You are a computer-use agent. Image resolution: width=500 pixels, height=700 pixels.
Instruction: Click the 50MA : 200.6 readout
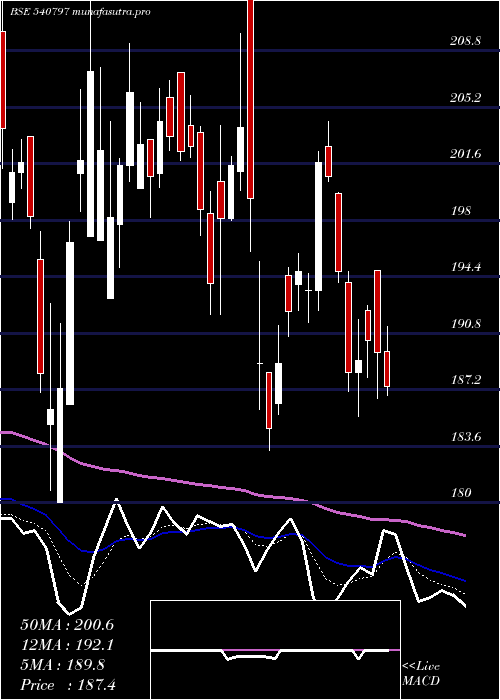tap(67, 625)
